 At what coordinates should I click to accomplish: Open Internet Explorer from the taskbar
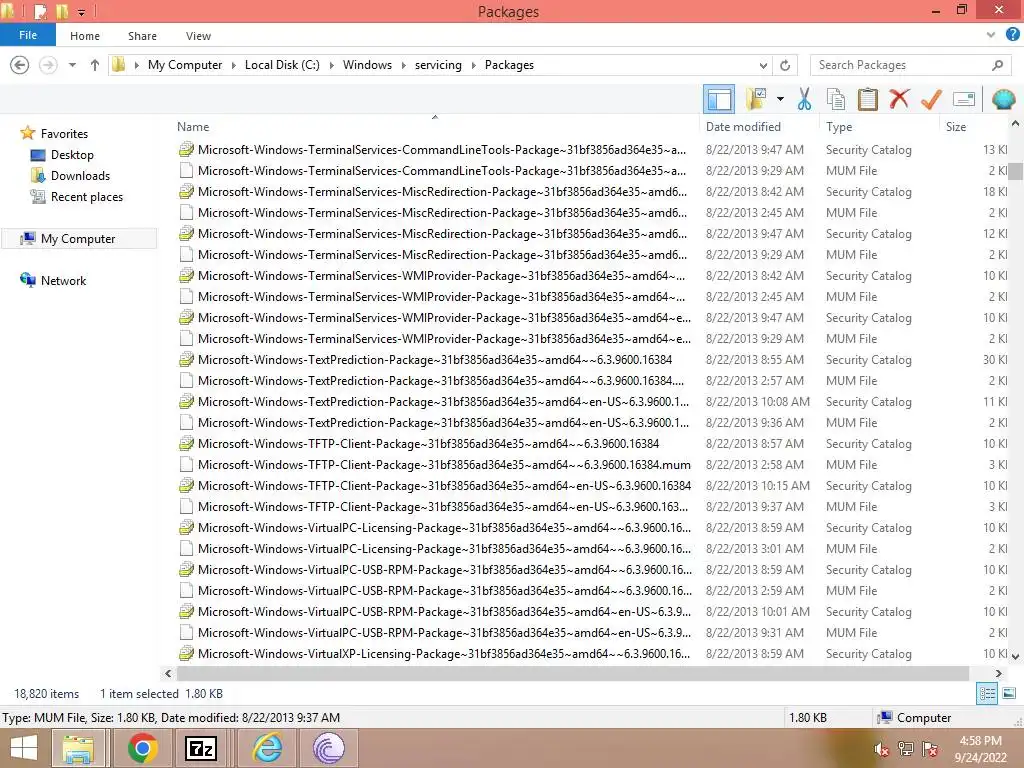tap(268, 748)
